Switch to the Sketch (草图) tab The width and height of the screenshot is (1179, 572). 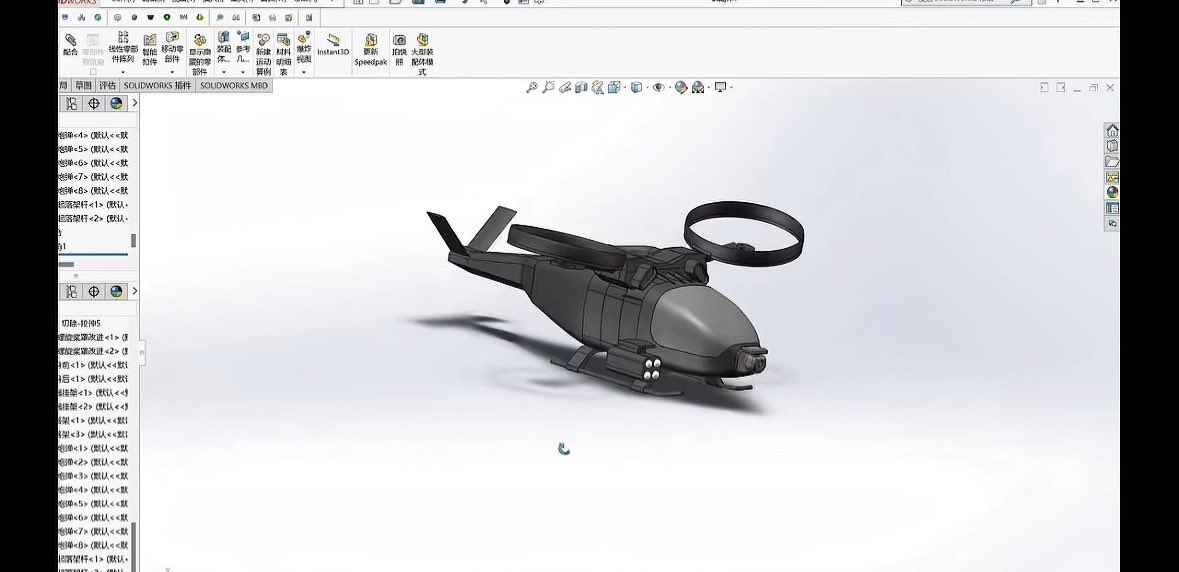[x=83, y=86]
